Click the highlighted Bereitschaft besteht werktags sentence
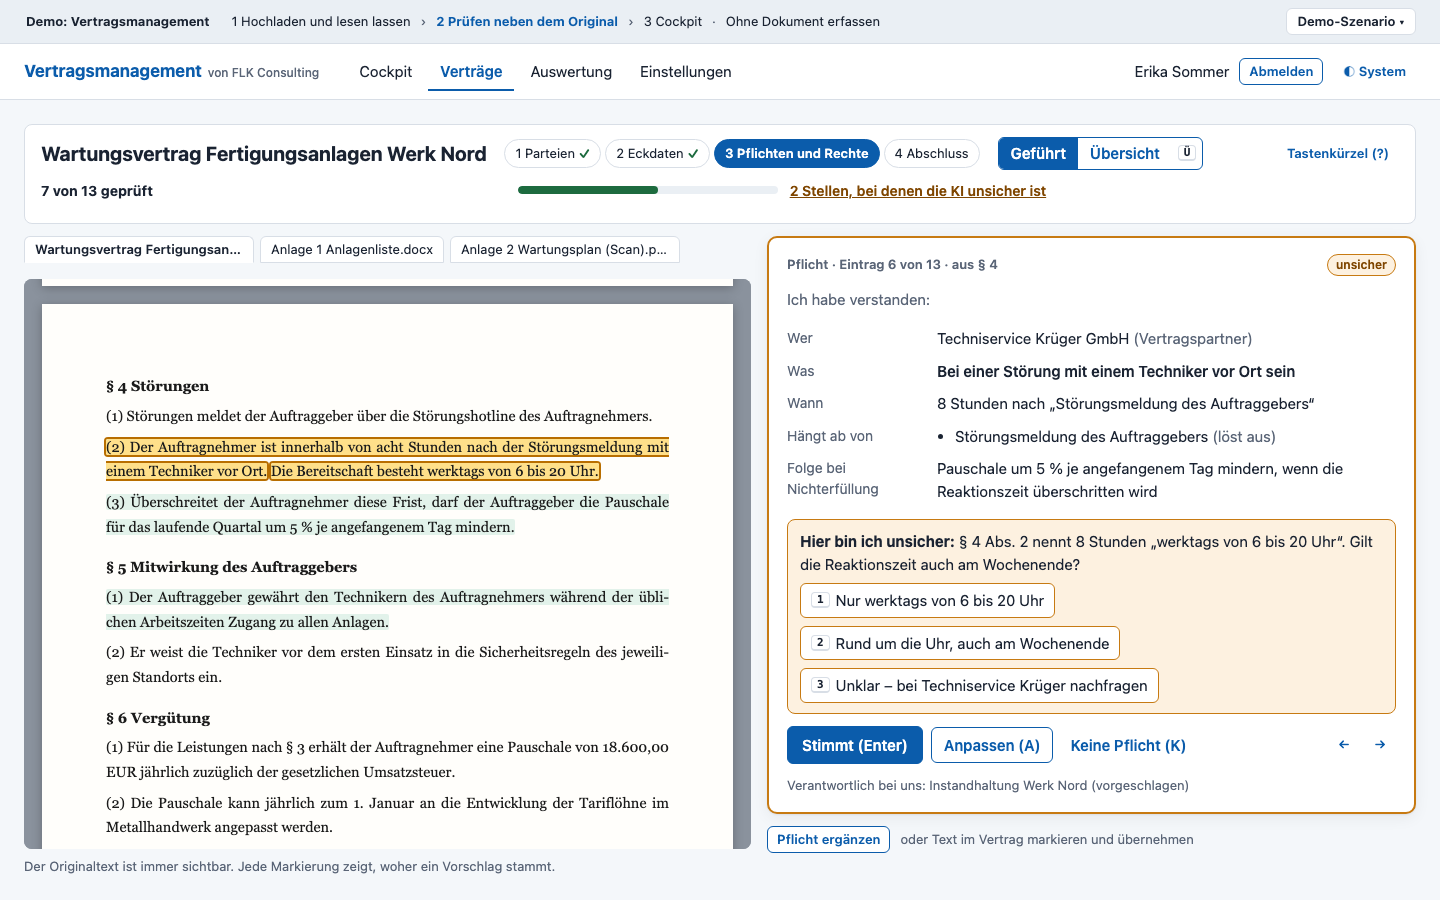Screen dimensions: 1440x900 point(435,471)
